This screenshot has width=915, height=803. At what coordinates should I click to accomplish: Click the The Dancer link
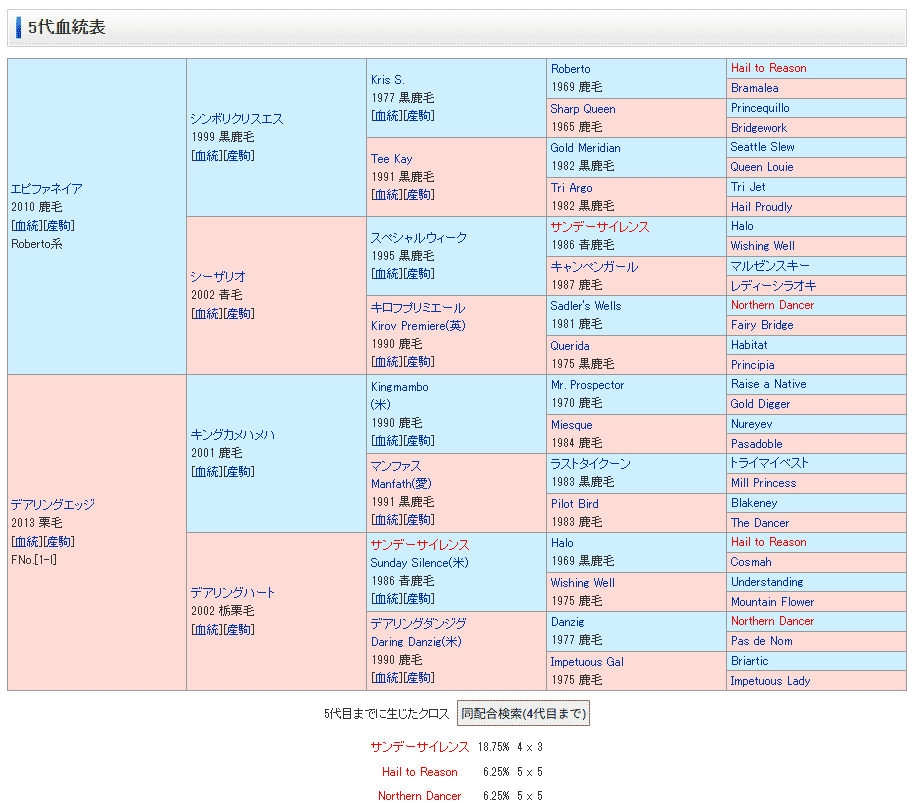(x=760, y=523)
